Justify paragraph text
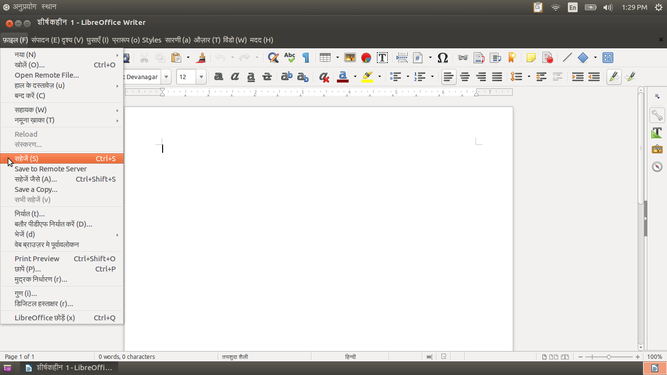 pyautogui.click(x=497, y=77)
